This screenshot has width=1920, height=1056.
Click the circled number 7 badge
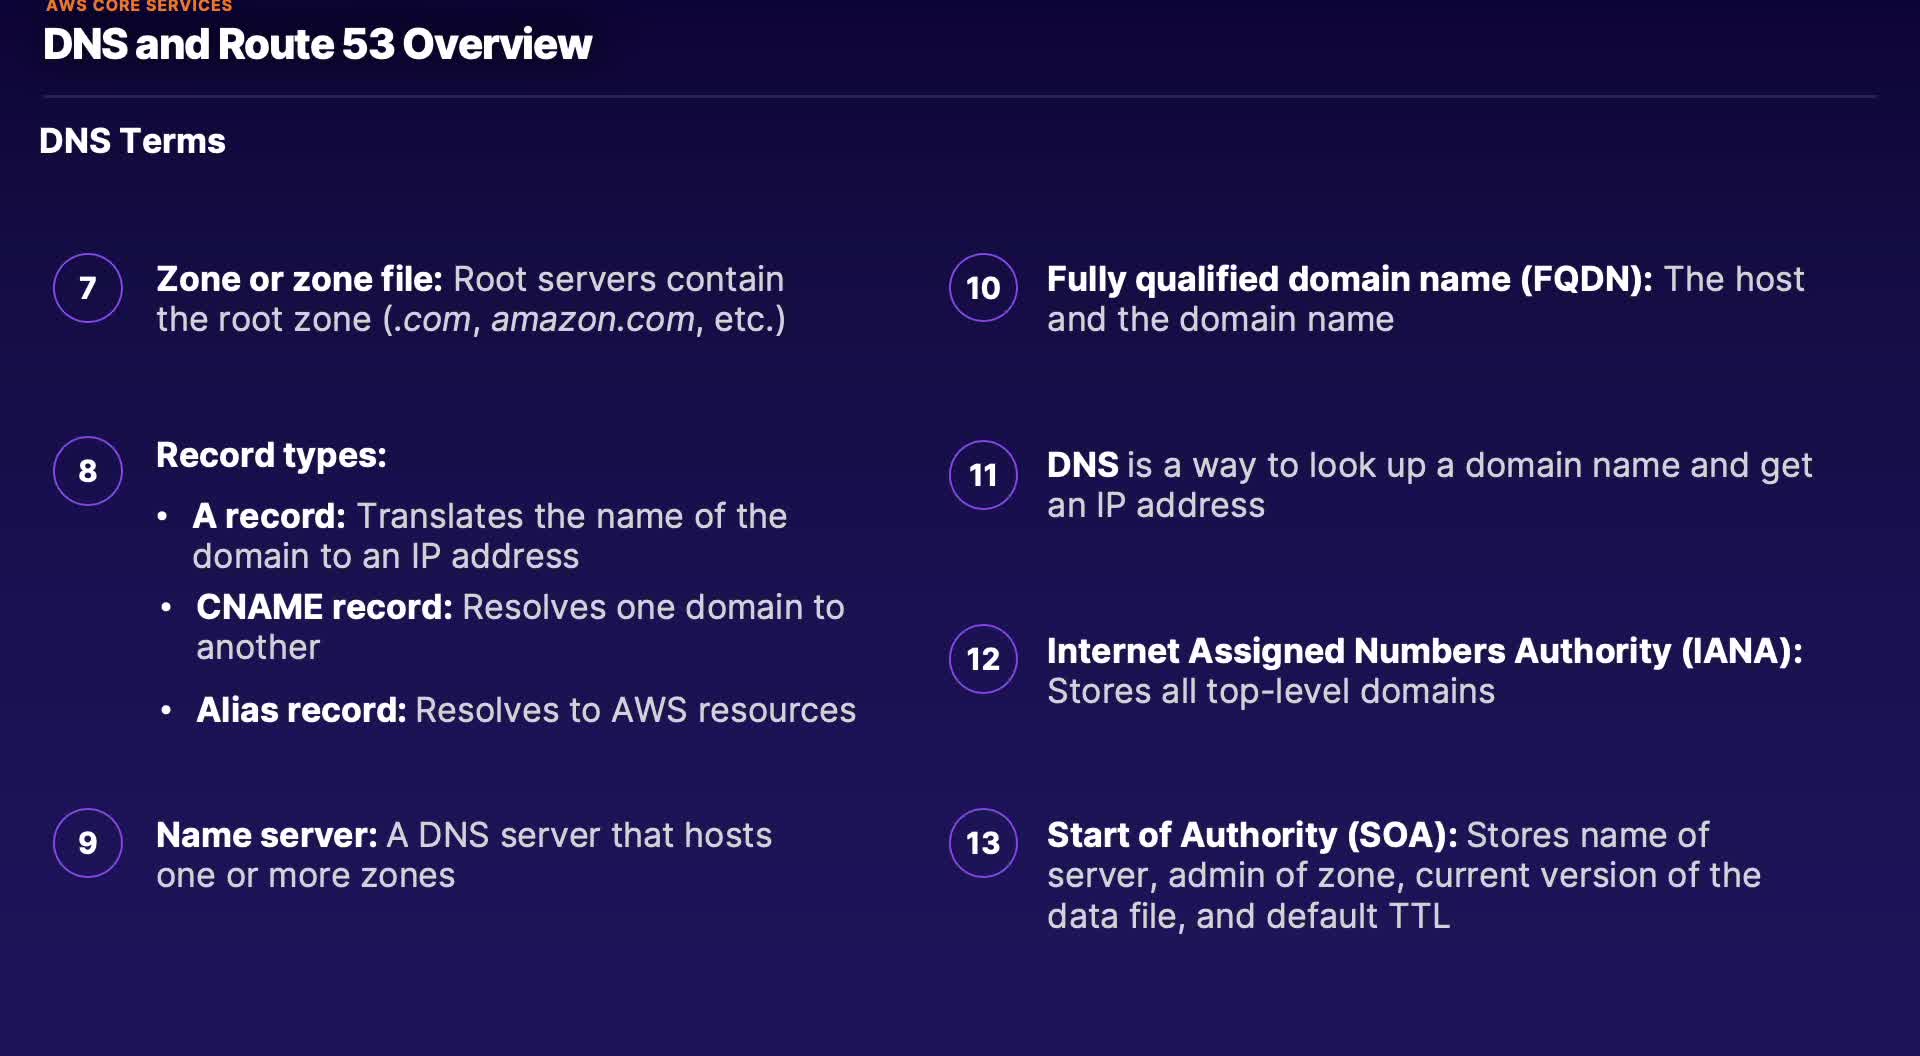click(x=88, y=288)
